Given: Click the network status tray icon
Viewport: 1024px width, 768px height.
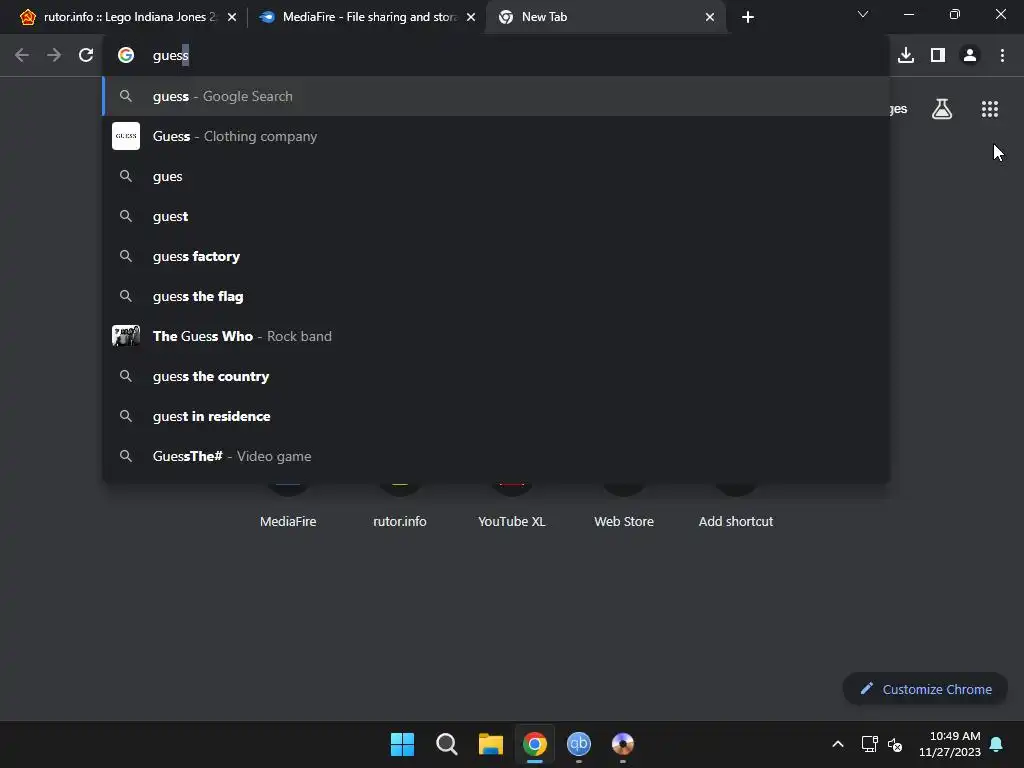Looking at the screenshot, I should [x=869, y=744].
